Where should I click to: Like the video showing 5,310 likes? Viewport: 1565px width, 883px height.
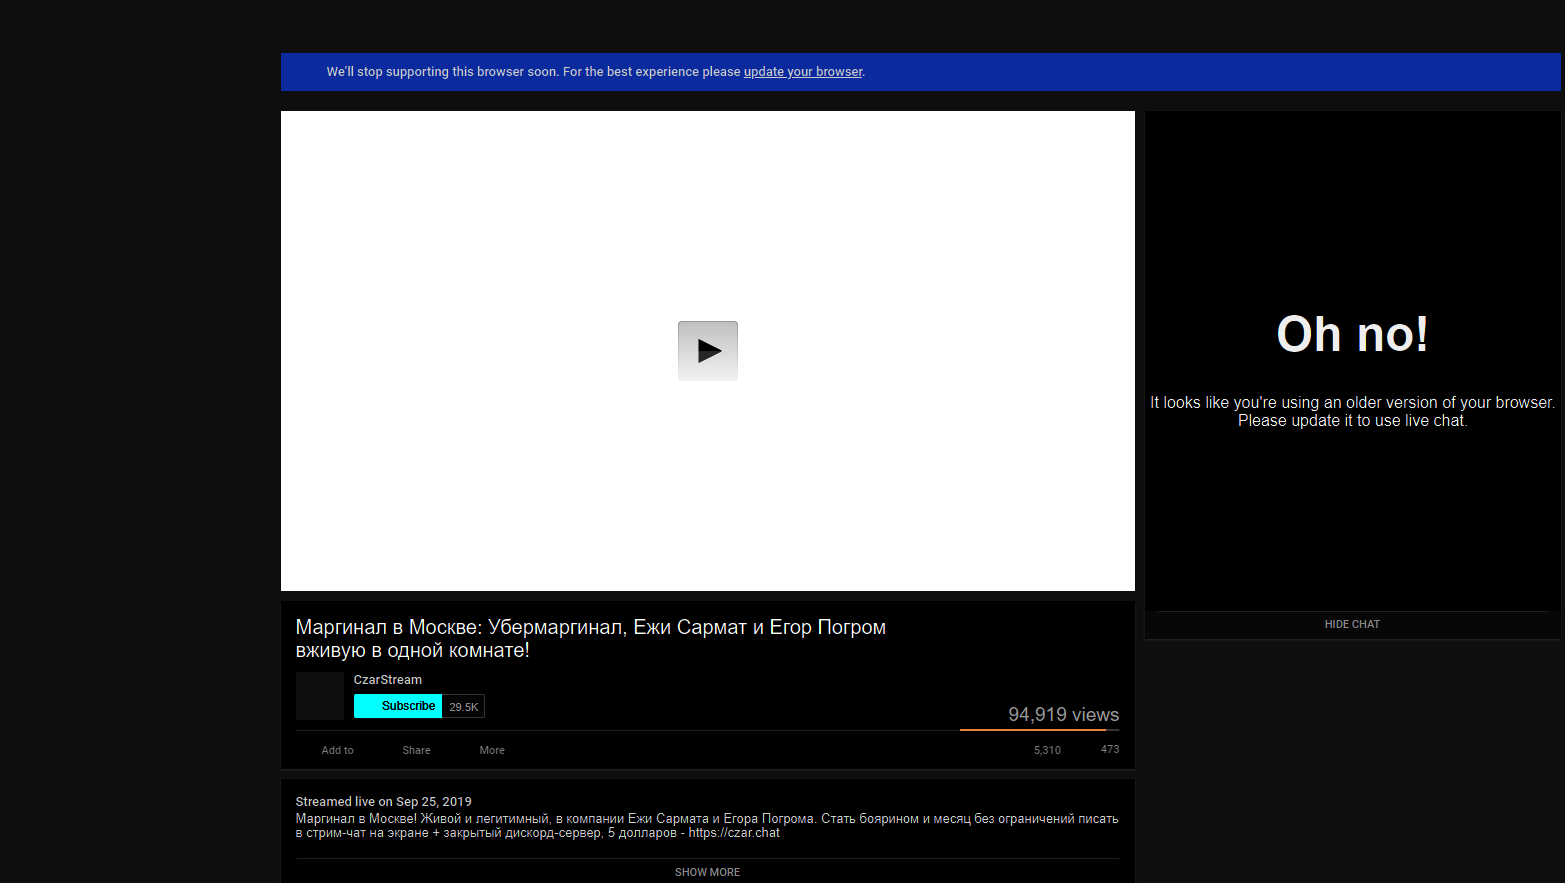point(1047,750)
